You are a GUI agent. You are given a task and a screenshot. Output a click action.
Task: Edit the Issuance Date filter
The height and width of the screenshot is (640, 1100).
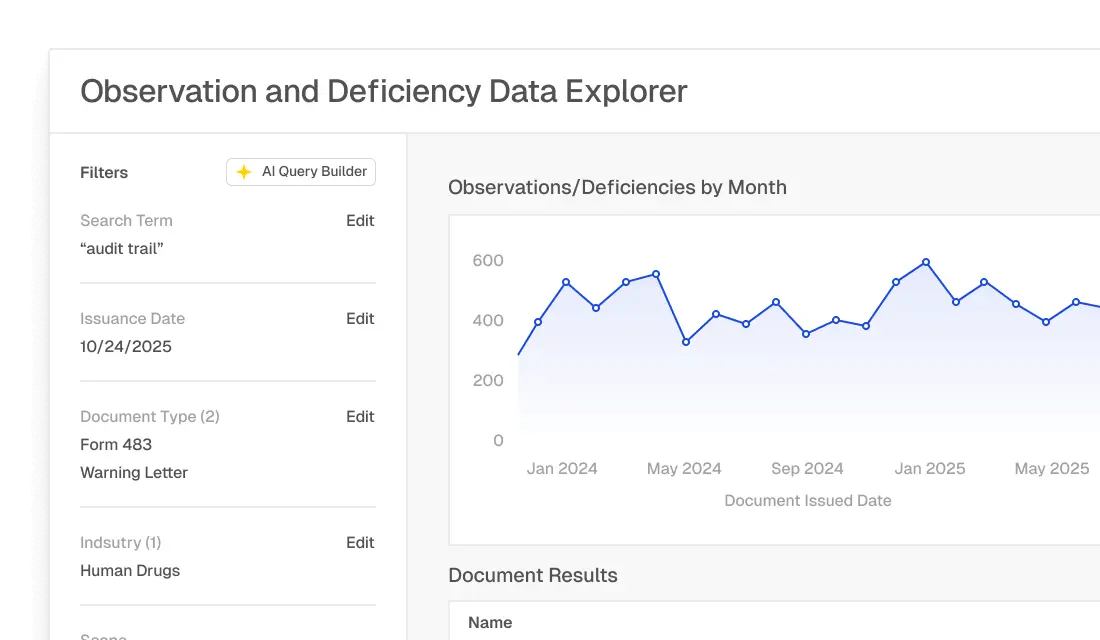[x=360, y=319]
